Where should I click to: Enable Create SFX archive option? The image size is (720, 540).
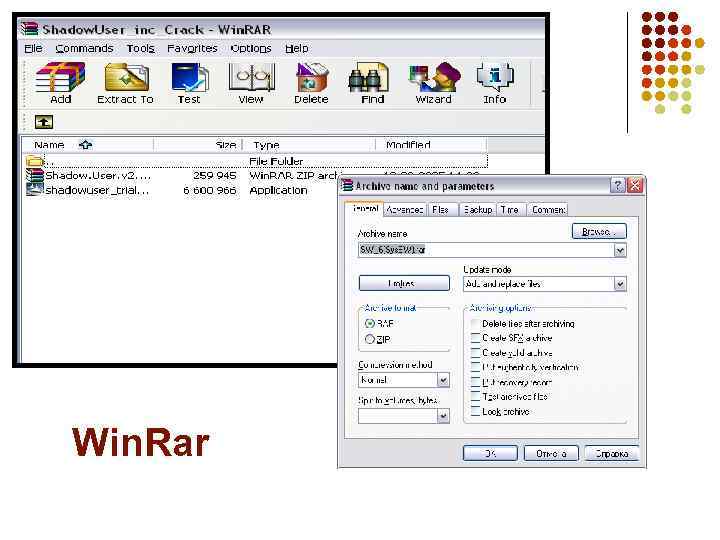475,338
